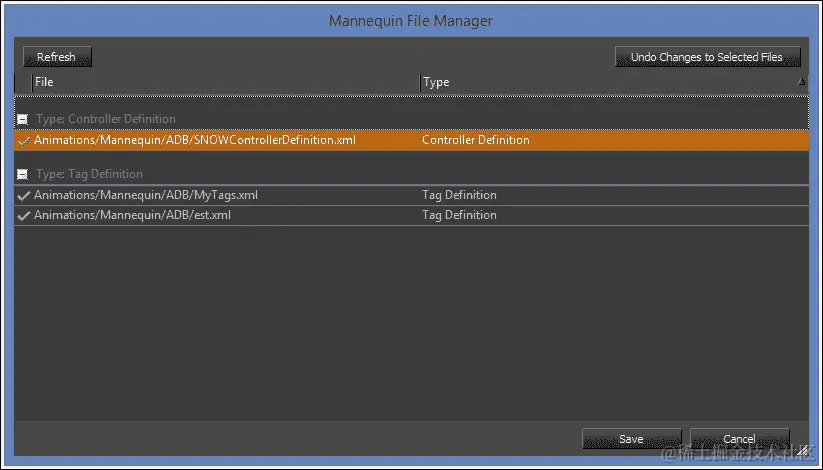Collapse the Type: Controller Definition group
823x470 pixels.
pos(23,119)
